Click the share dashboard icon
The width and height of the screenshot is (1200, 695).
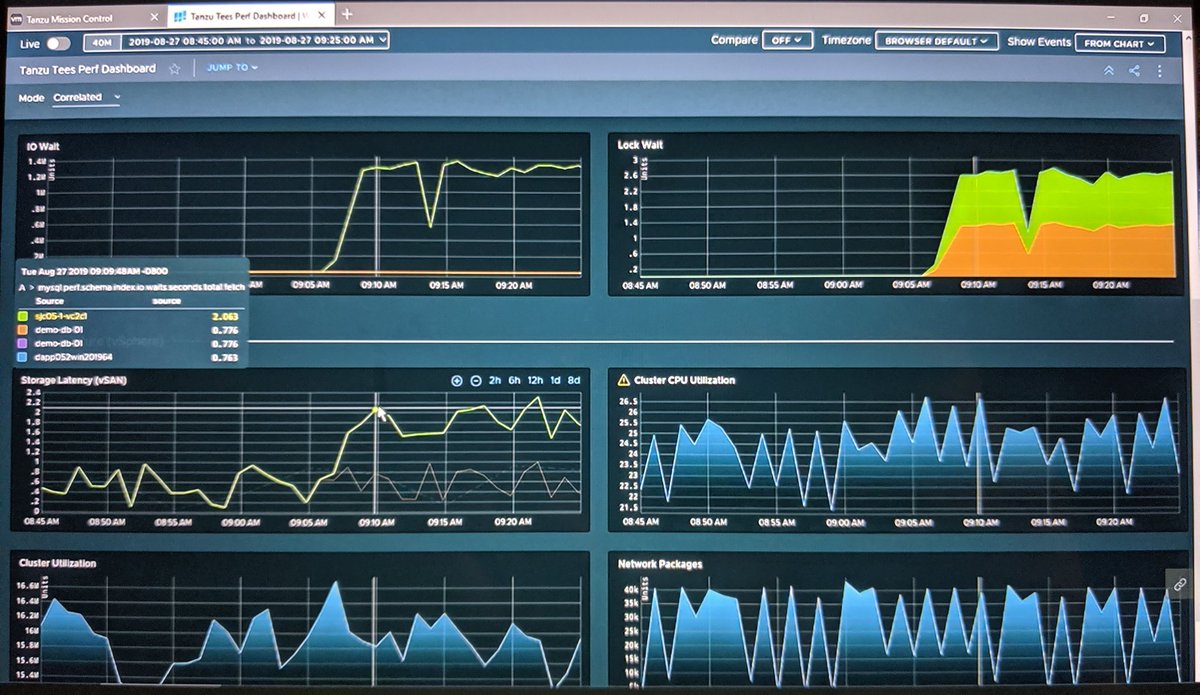tap(1134, 71)
